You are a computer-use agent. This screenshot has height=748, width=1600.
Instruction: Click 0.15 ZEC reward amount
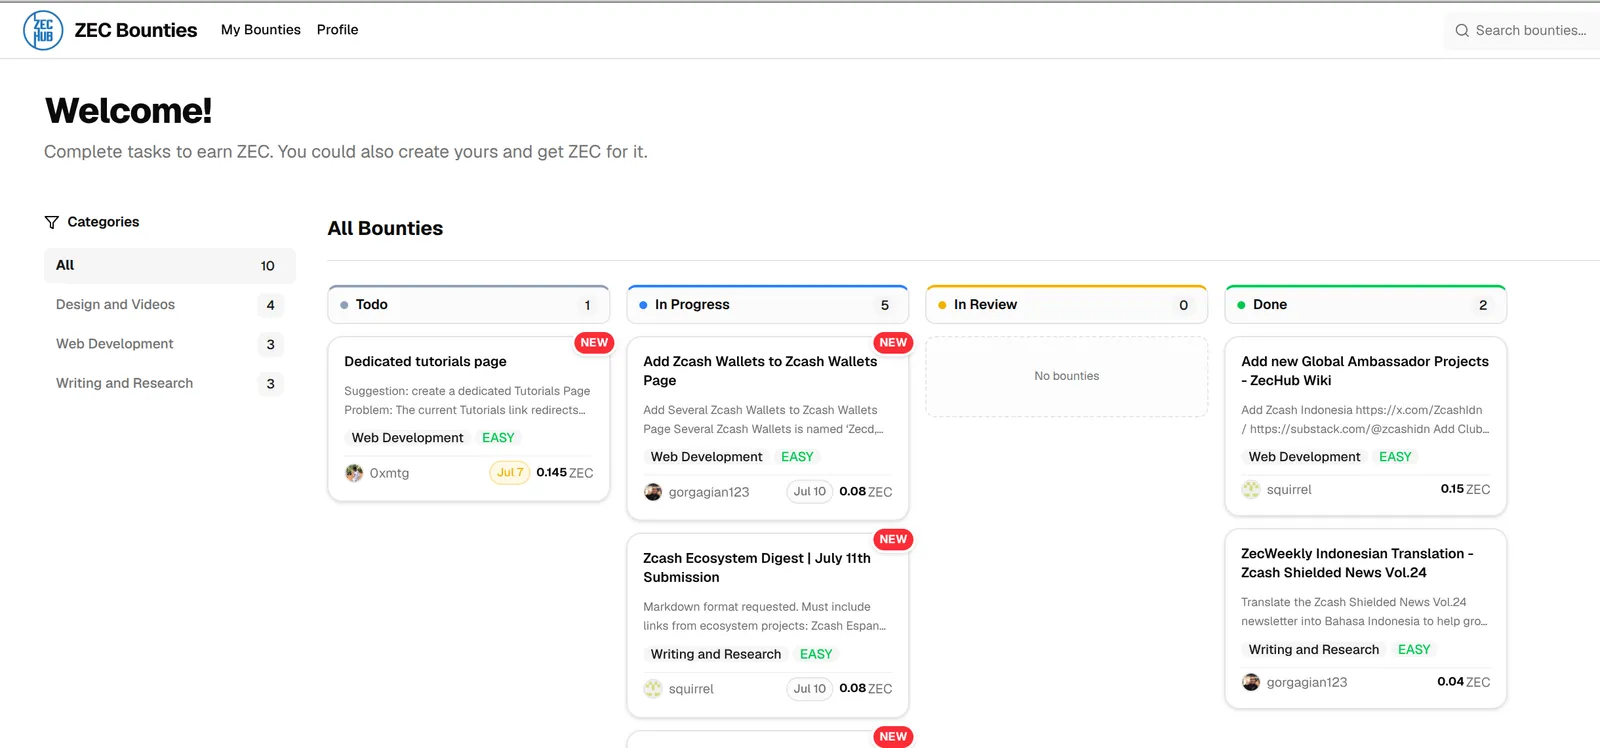(x=1465, y=489)
